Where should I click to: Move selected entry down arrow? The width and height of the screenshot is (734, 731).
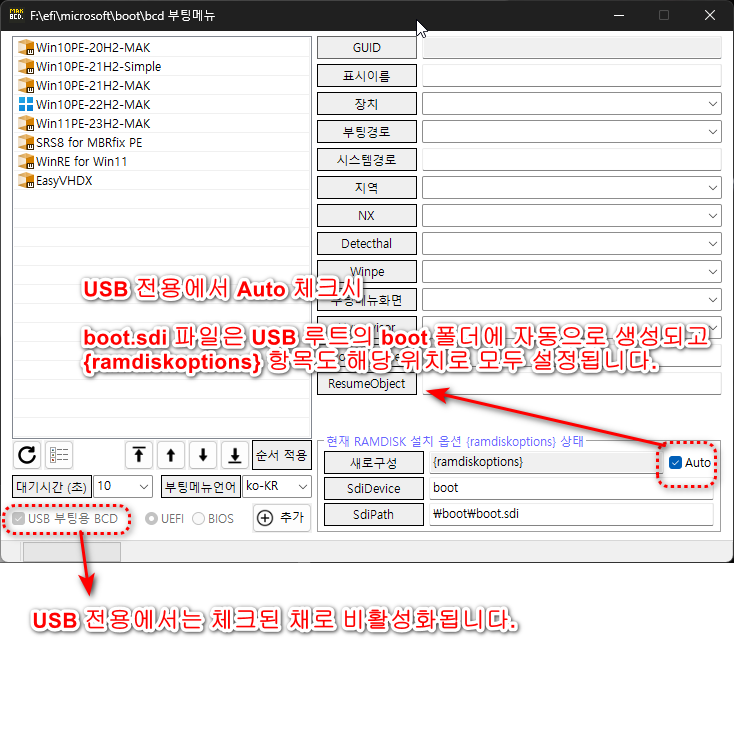coord(203,454)
